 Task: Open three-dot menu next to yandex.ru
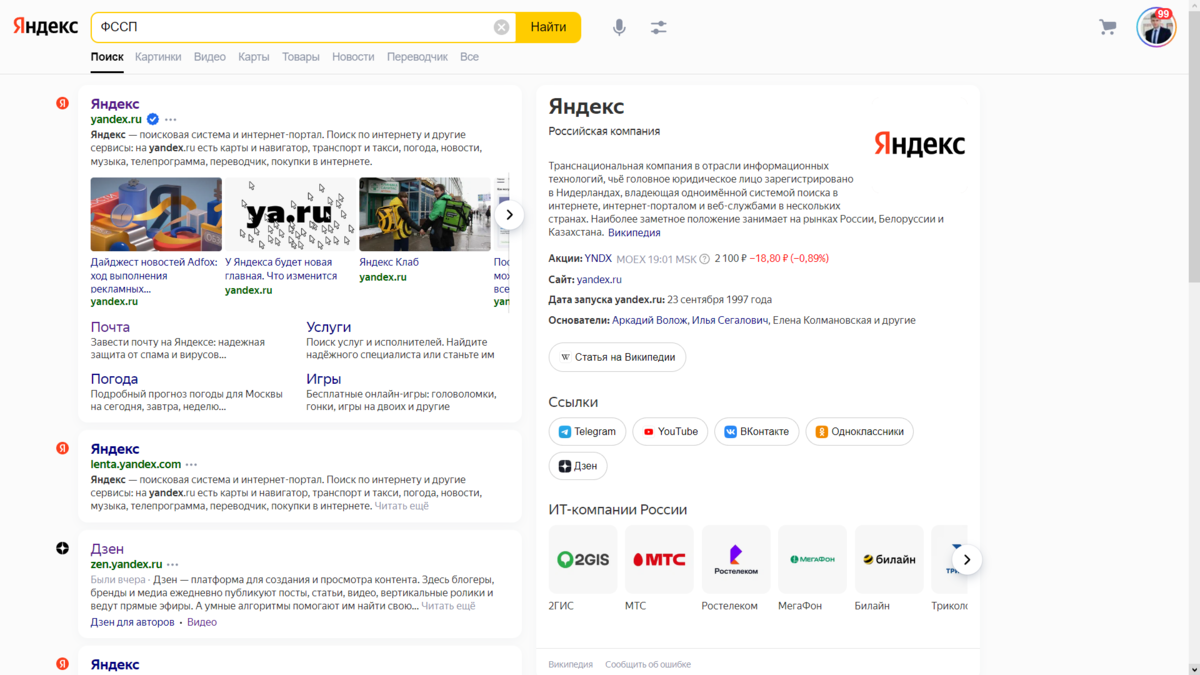(171, 119)
